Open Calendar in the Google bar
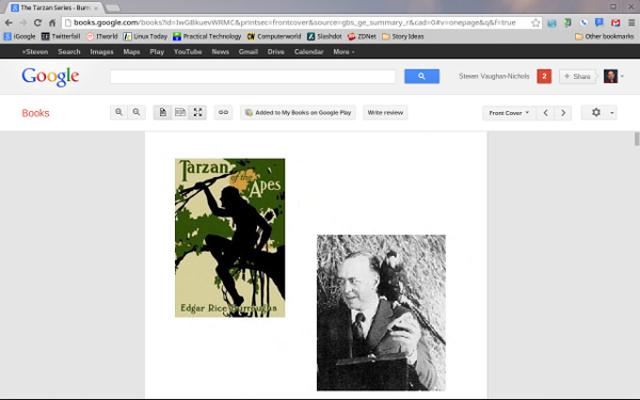This screenshot has height=400, width=640. tap(309, 52)
